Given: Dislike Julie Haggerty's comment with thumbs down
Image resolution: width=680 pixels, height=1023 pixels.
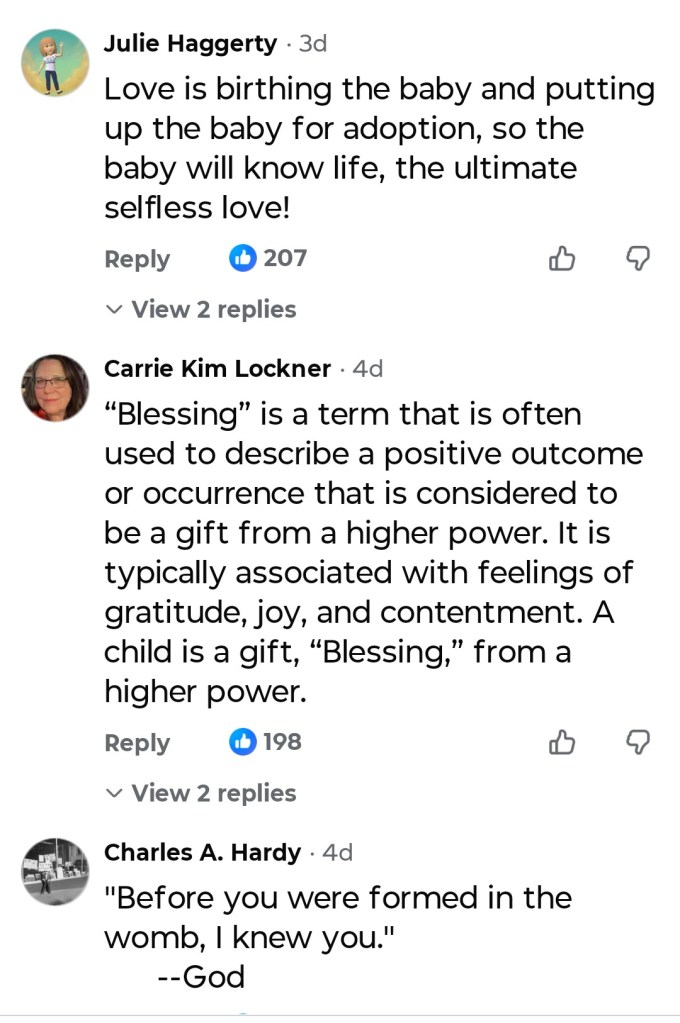Looking at the screenshot, I should click(x=638, y=259).
